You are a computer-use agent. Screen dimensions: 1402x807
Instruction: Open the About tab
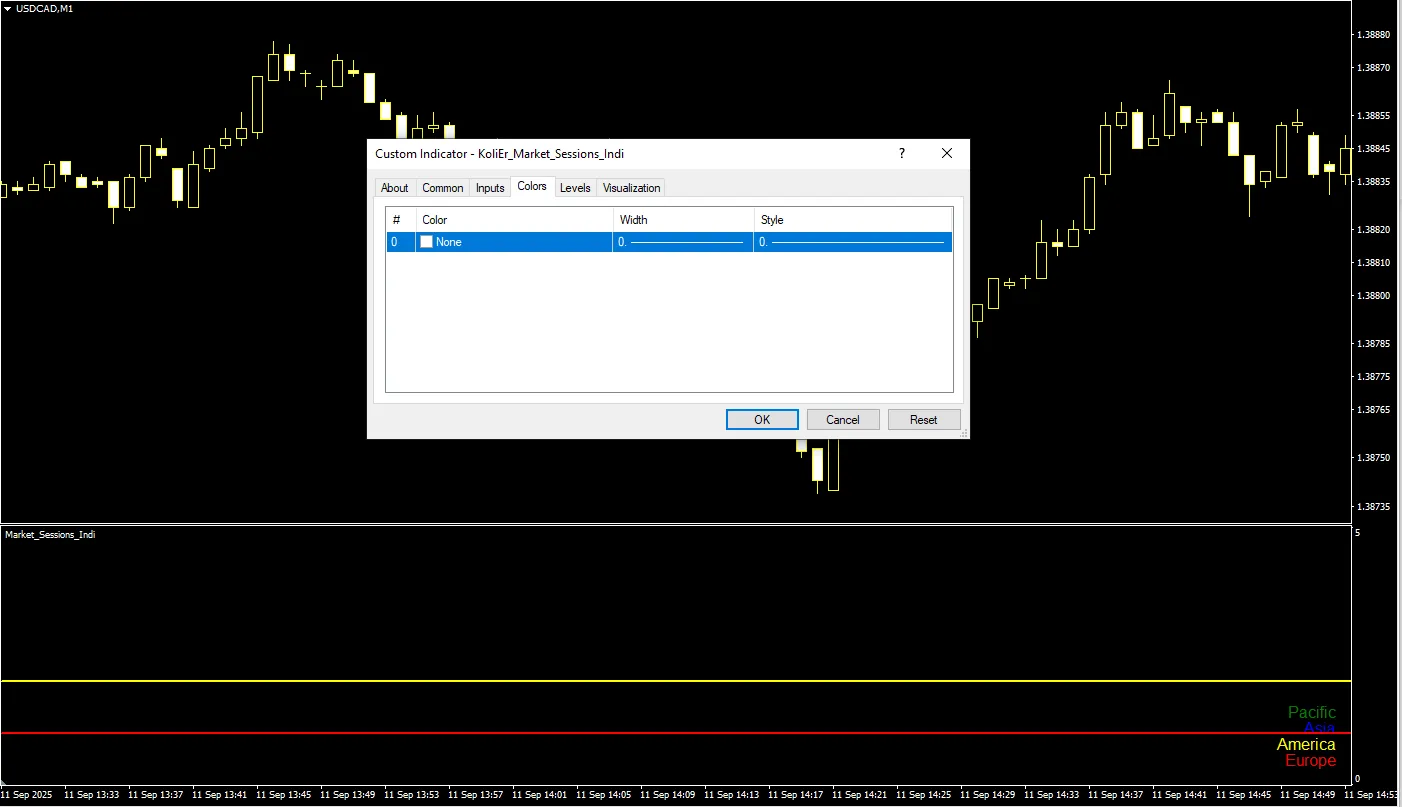coord(394,188)
